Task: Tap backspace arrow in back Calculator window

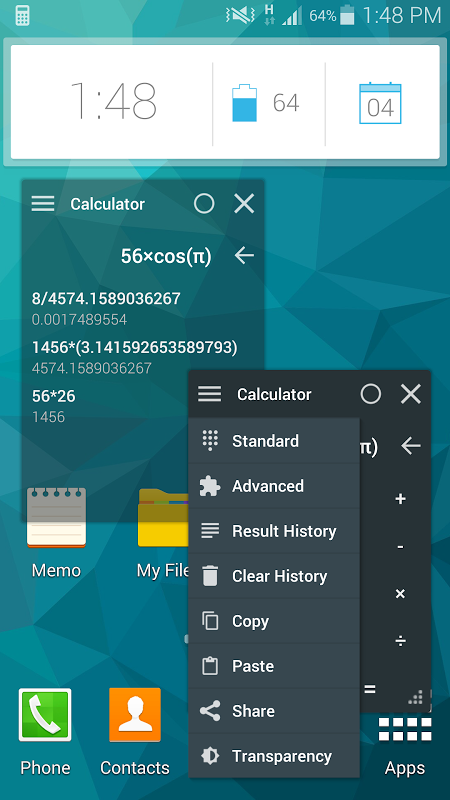Action: tap(244, 256)
